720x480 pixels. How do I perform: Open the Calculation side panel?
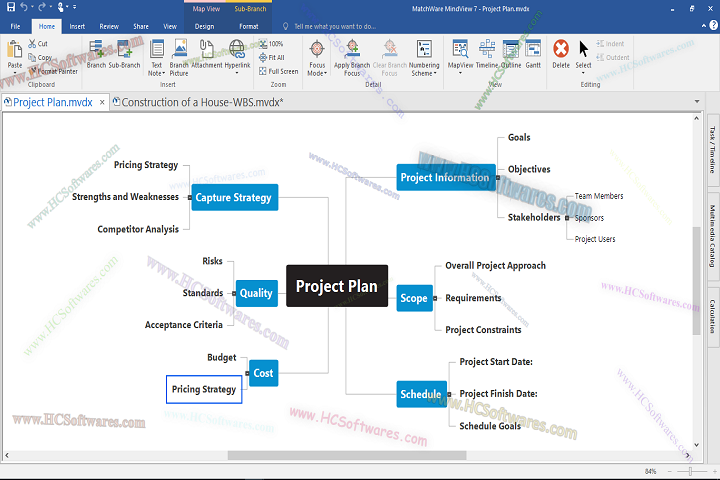coord(713,316)
